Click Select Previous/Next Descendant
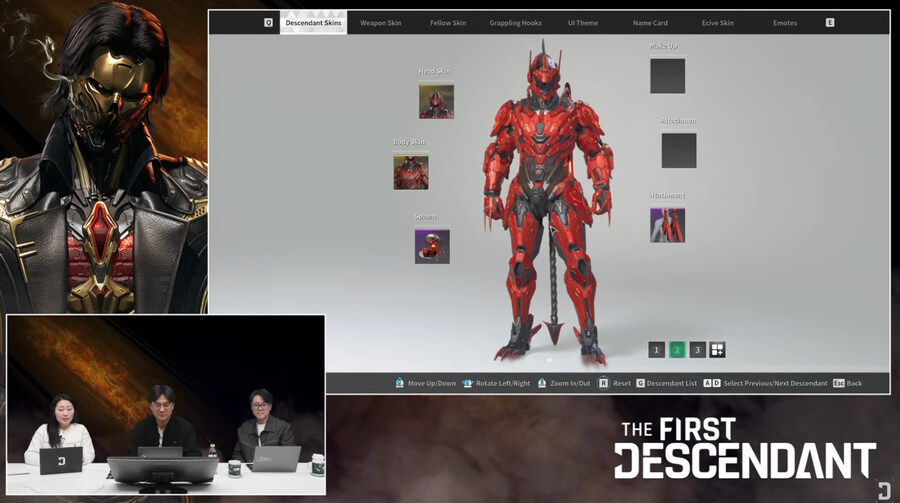 775,384
